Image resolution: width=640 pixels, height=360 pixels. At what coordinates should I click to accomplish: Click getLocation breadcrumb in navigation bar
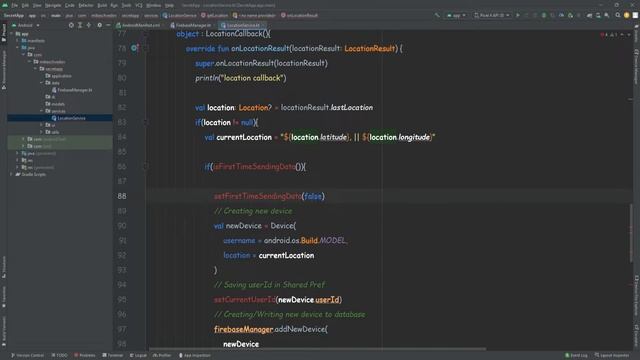coord(215,16)
